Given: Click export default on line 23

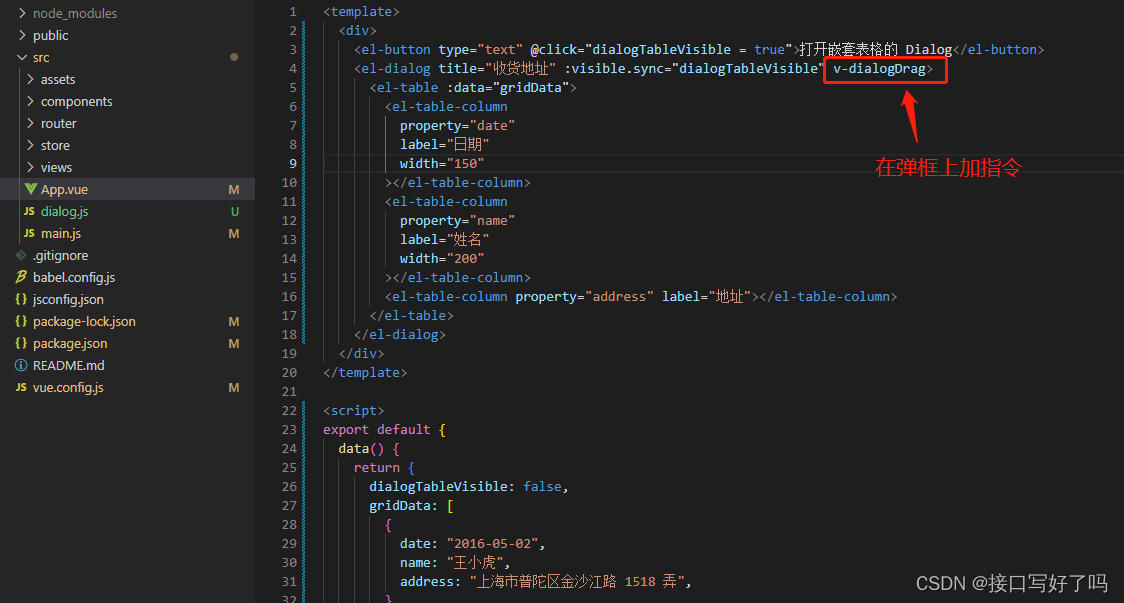Looking at the screenshot, I should 376,429.
